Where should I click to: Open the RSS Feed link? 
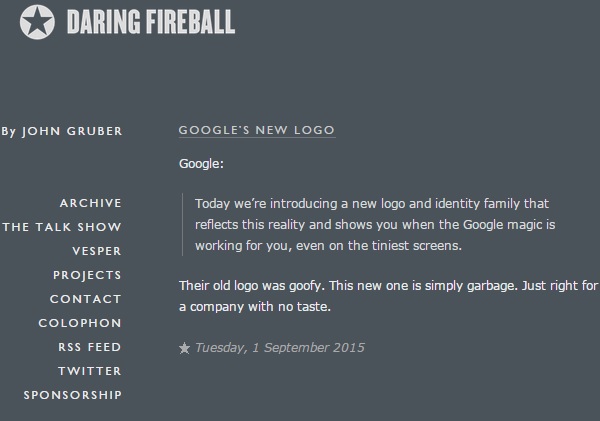tap(90, 347)
